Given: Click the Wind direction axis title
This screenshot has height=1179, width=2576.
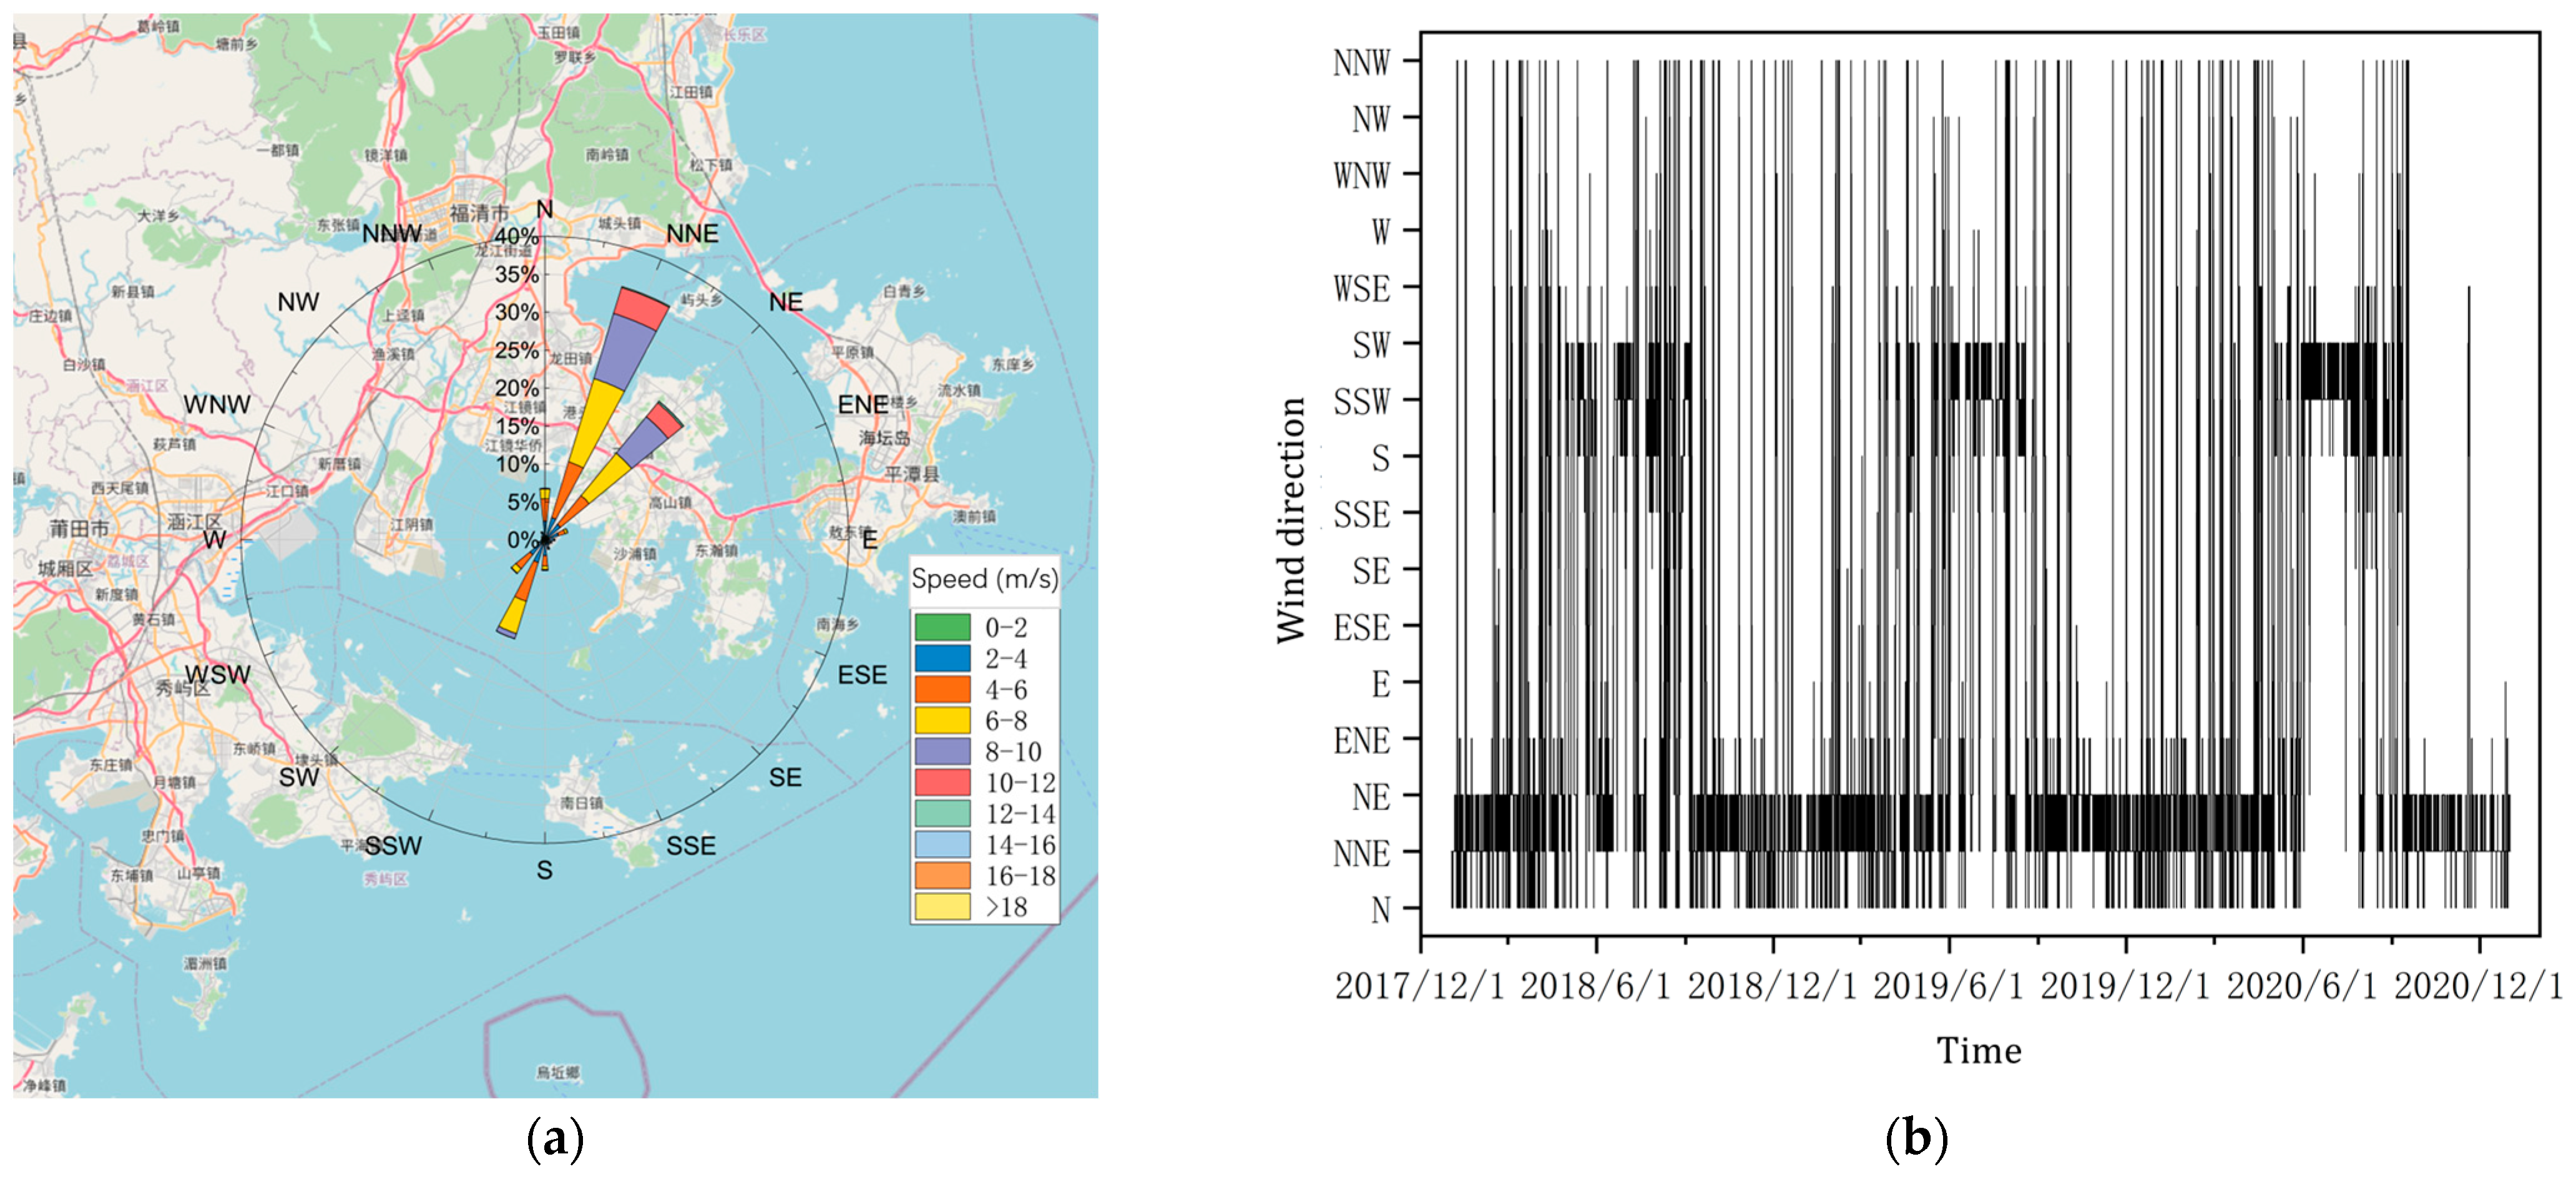Looking at the screenshot, I should tap(1291, 520).
